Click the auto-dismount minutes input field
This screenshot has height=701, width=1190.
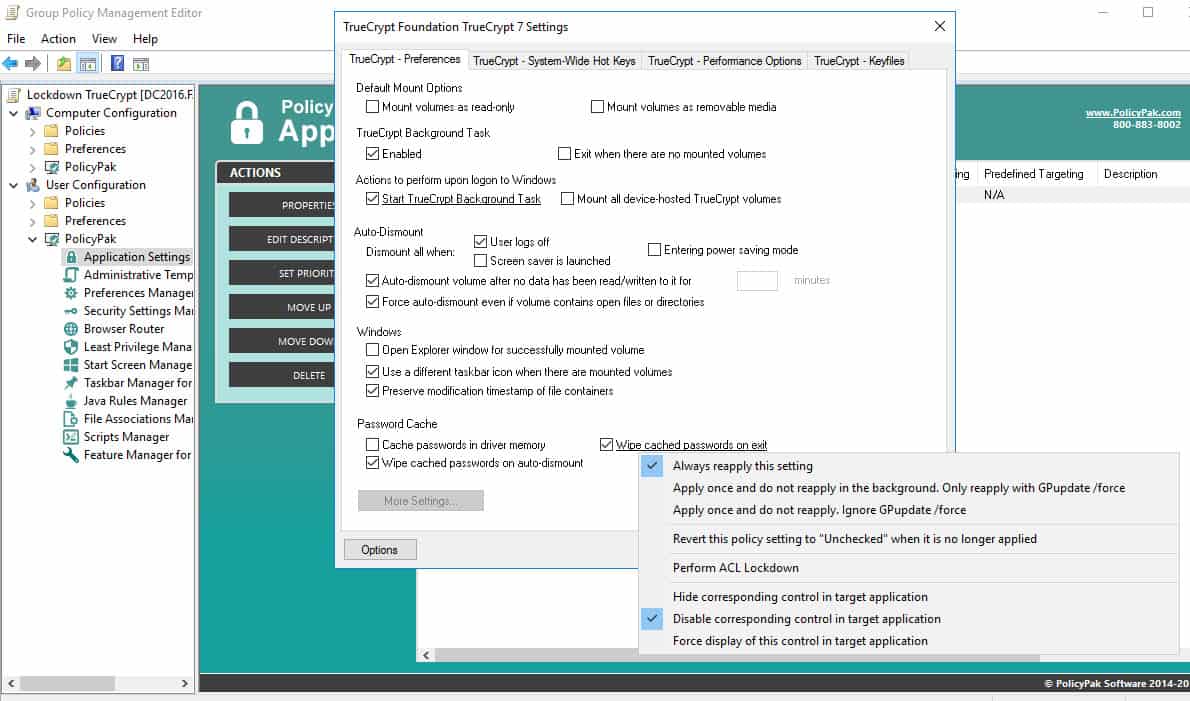coord(757,281)
